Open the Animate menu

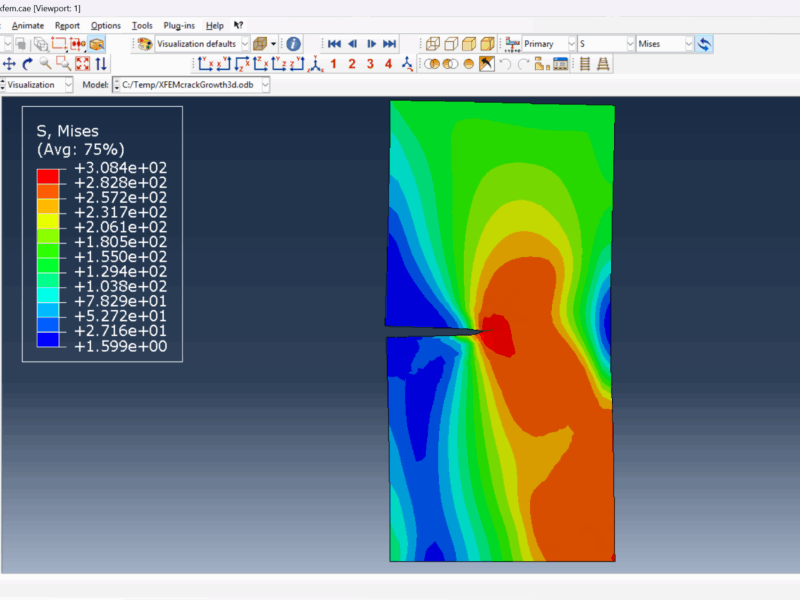28,26
